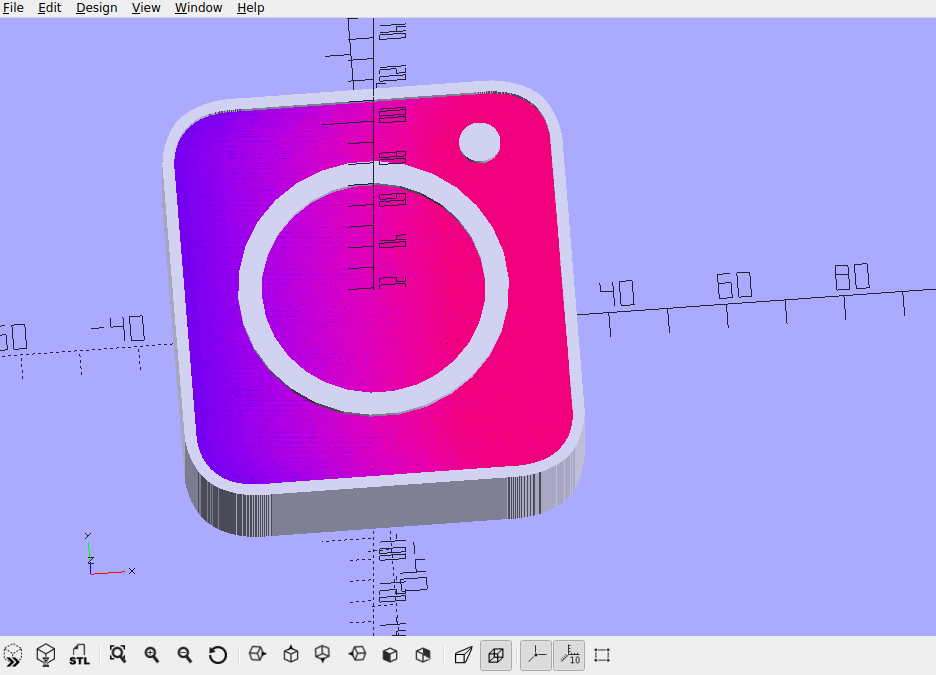
Task: Switch to Bottom view cube icon
Action: point(323,655)
